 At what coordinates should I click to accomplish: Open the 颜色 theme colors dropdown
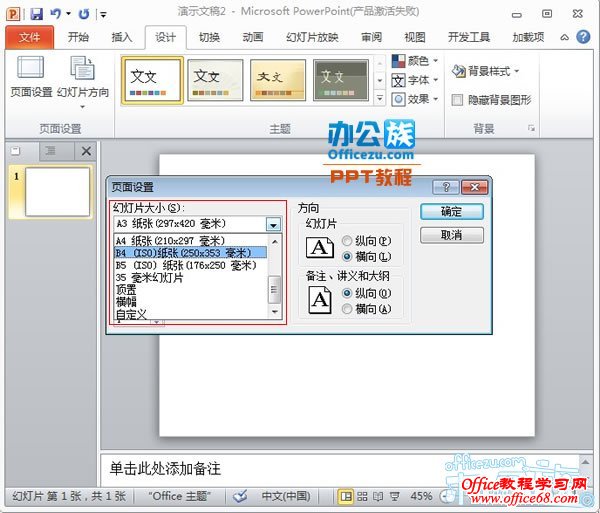(x=415, y=60)
